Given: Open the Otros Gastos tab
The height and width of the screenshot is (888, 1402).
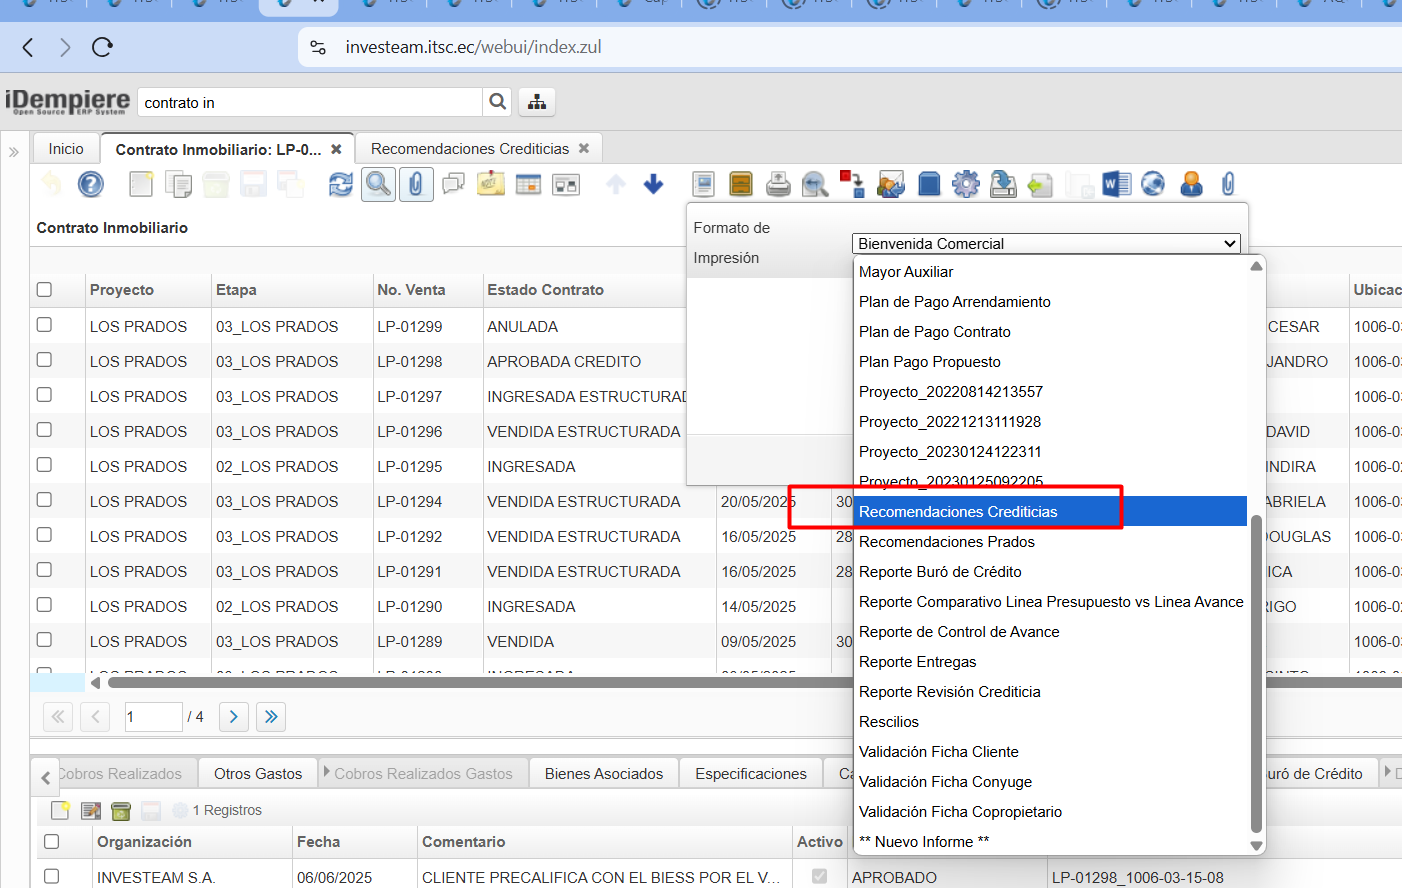Looking at the screenshot, I should [257, 774].
